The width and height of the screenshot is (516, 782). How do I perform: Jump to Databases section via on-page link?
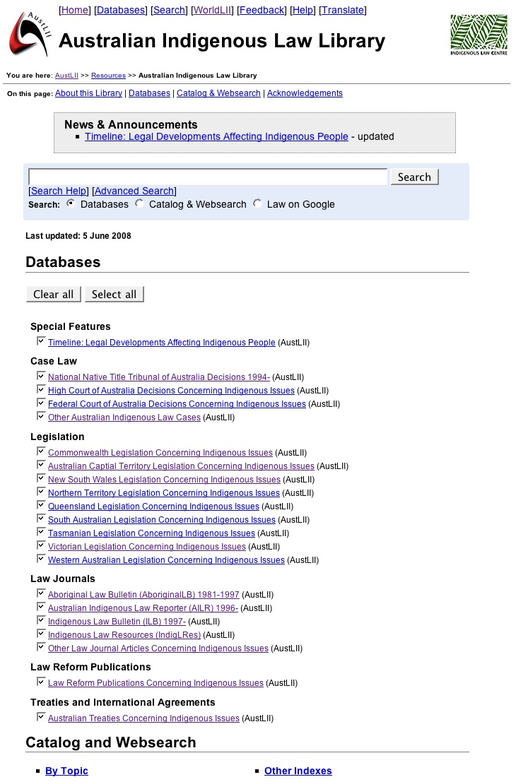point(150,93)
